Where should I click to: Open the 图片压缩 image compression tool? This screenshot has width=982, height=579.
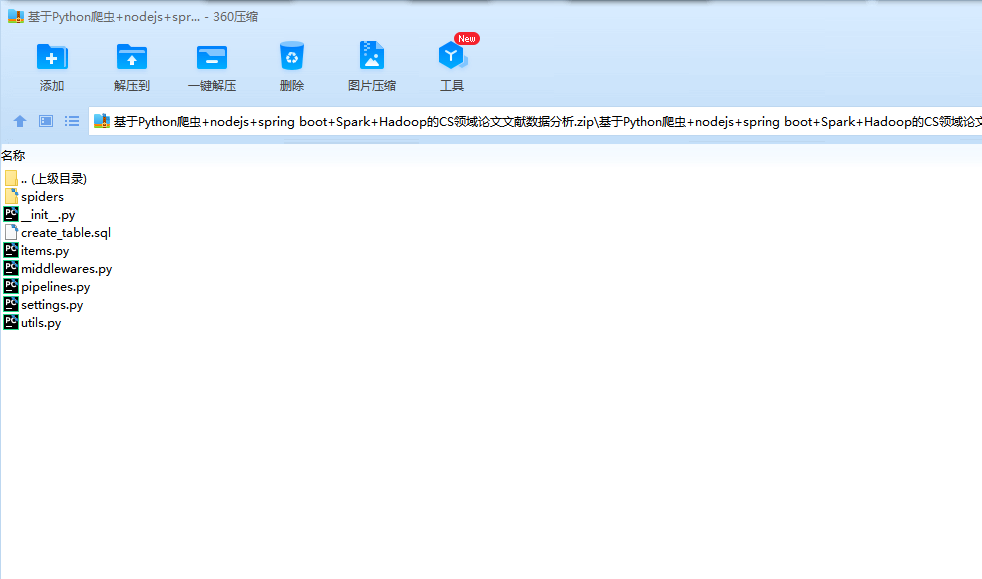pos(371,56)
